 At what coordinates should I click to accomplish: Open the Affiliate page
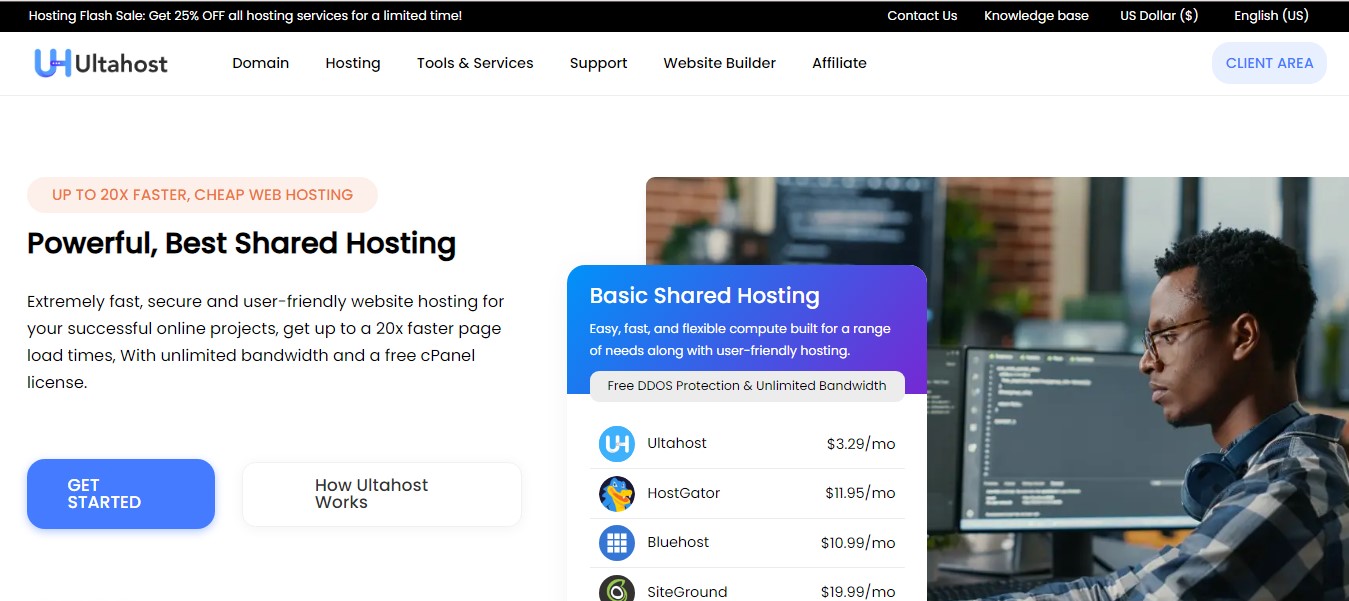coord(839,63)
